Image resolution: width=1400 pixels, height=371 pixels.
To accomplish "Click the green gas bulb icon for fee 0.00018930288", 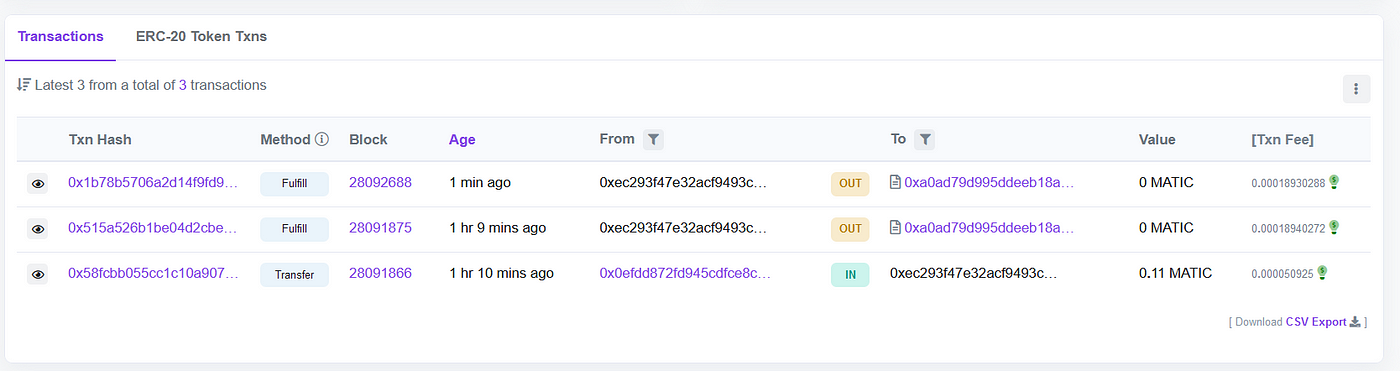I will click(x=1334, y=182).
